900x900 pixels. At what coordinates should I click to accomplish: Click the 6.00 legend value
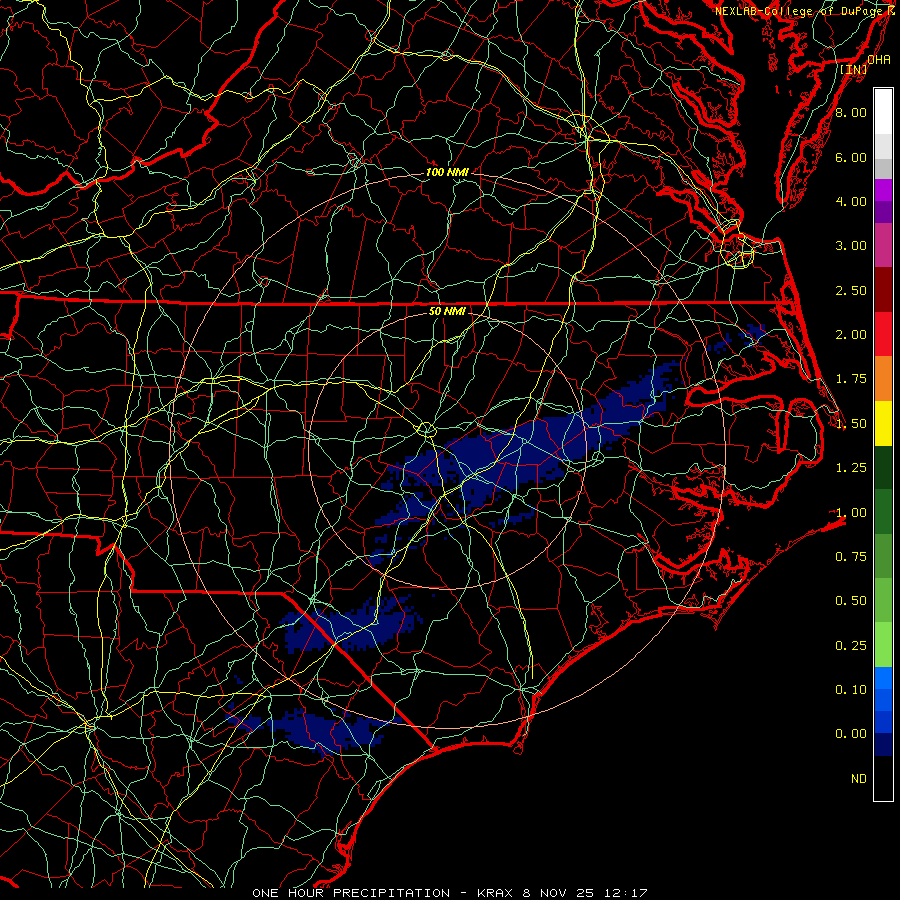851,157
